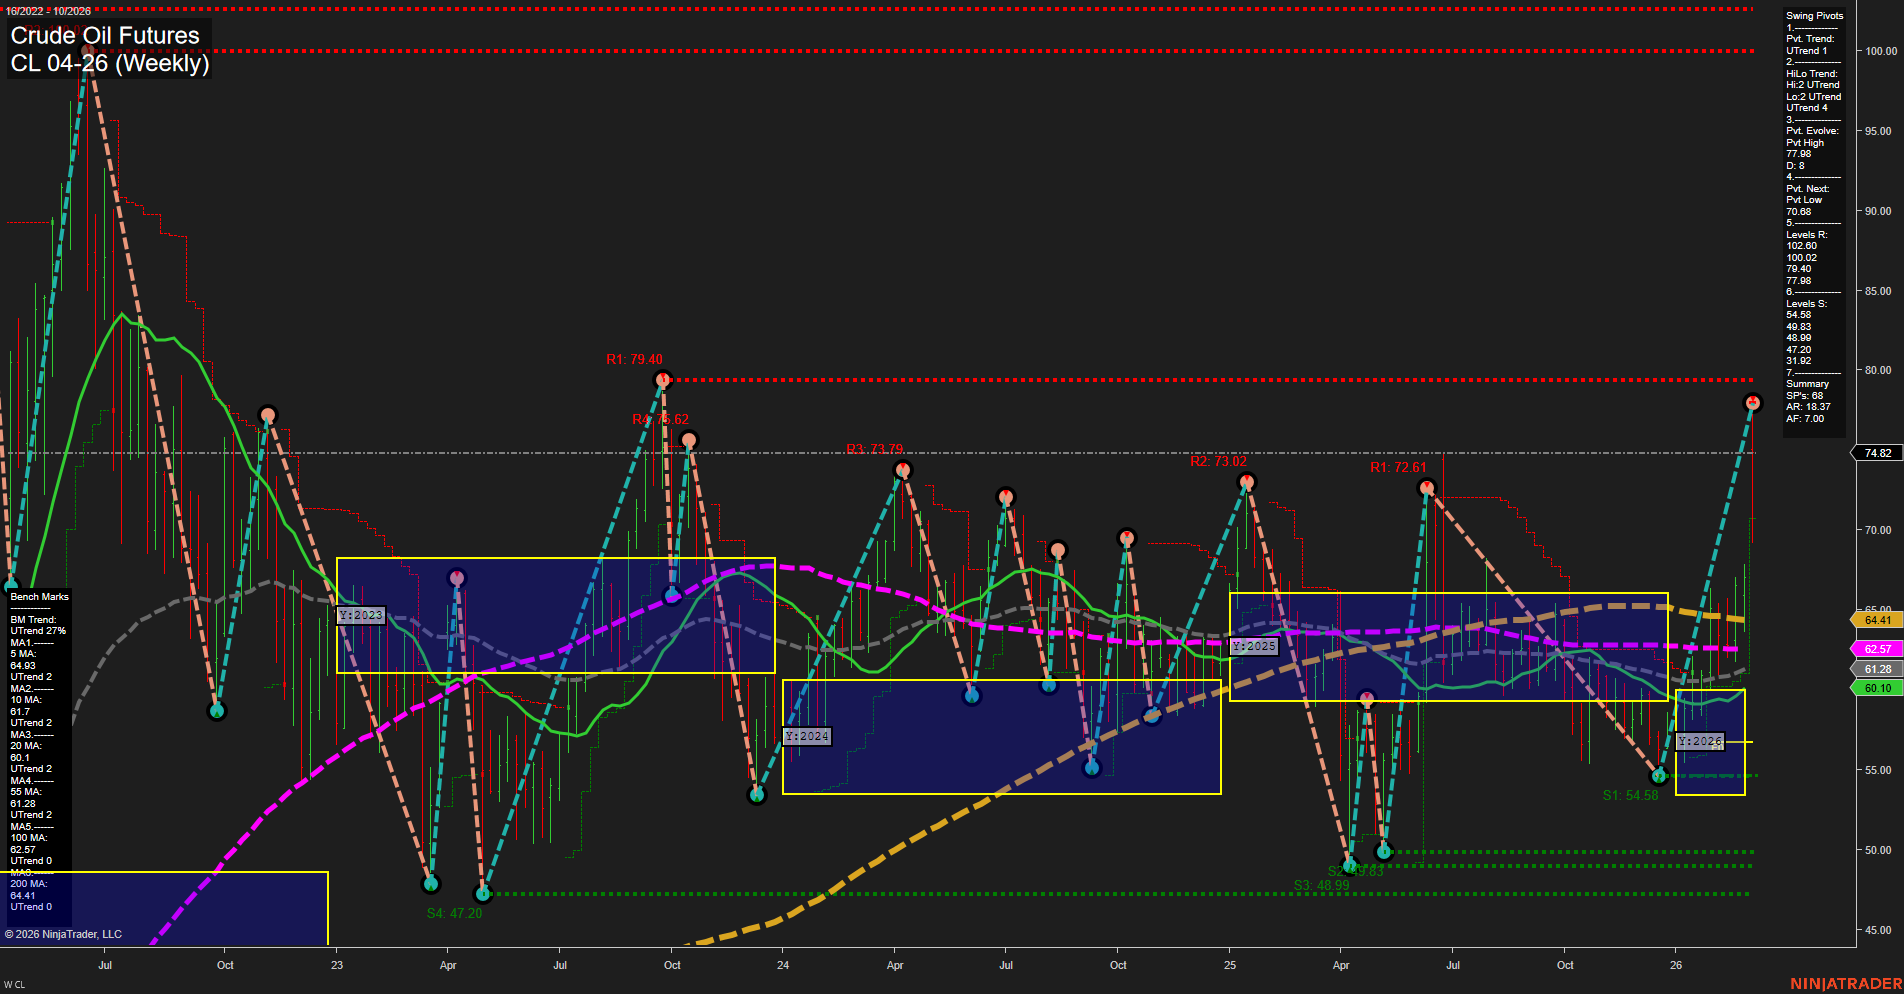Click the pivot dot above the R2: 73.02 label
The height and width of the screenshot is (994, 1904).
[1246, 481]
